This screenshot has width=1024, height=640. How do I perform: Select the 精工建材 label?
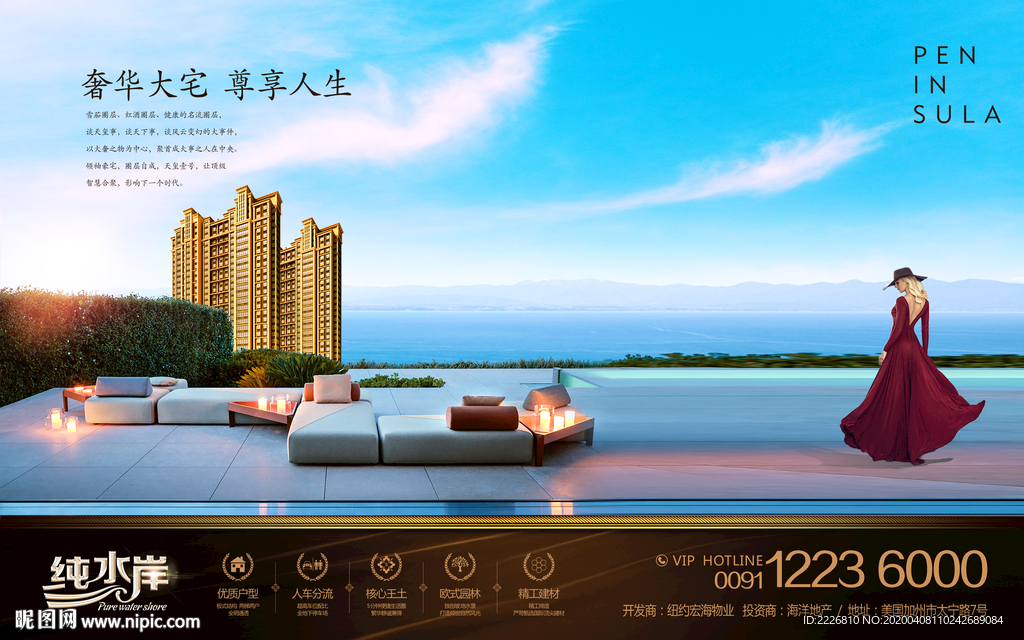click(x=539, y=594)
